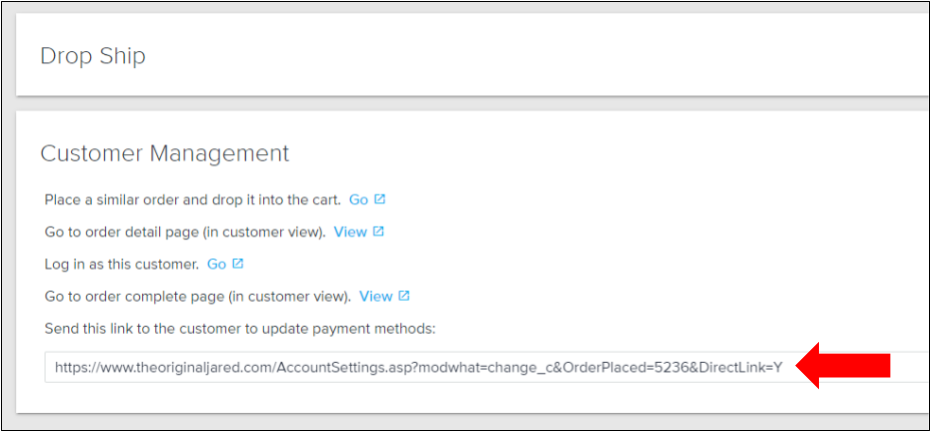Click external-link icon beside customer login Go
This screenshot has height=435, width=934.
point(238,264)
